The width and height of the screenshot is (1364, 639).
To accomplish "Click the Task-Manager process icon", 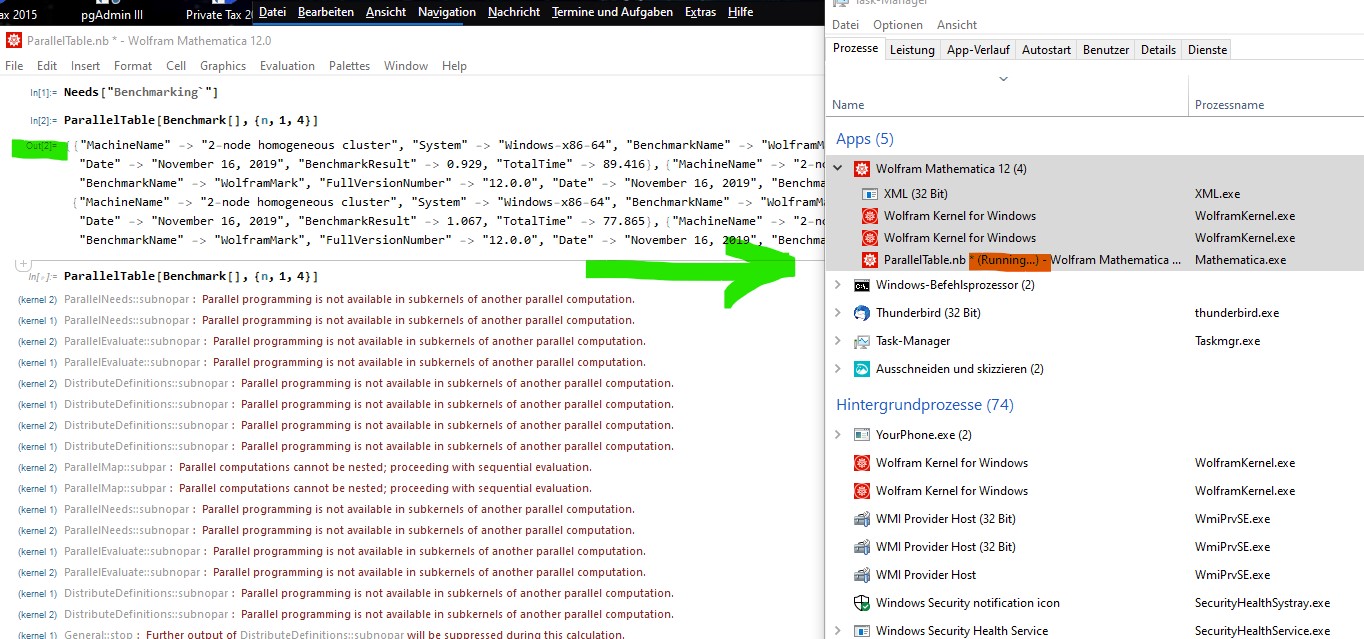I will (862, 341).
